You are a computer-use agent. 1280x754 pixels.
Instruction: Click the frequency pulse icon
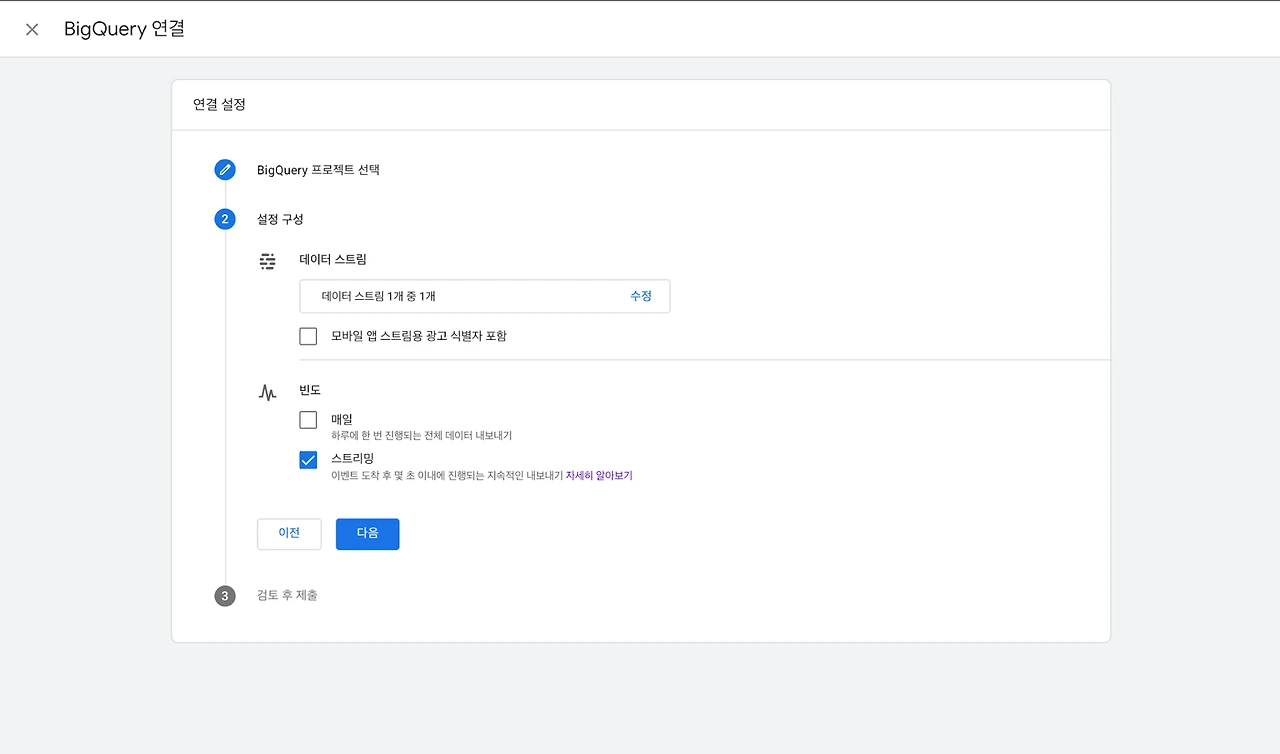[x=267, y=392]
